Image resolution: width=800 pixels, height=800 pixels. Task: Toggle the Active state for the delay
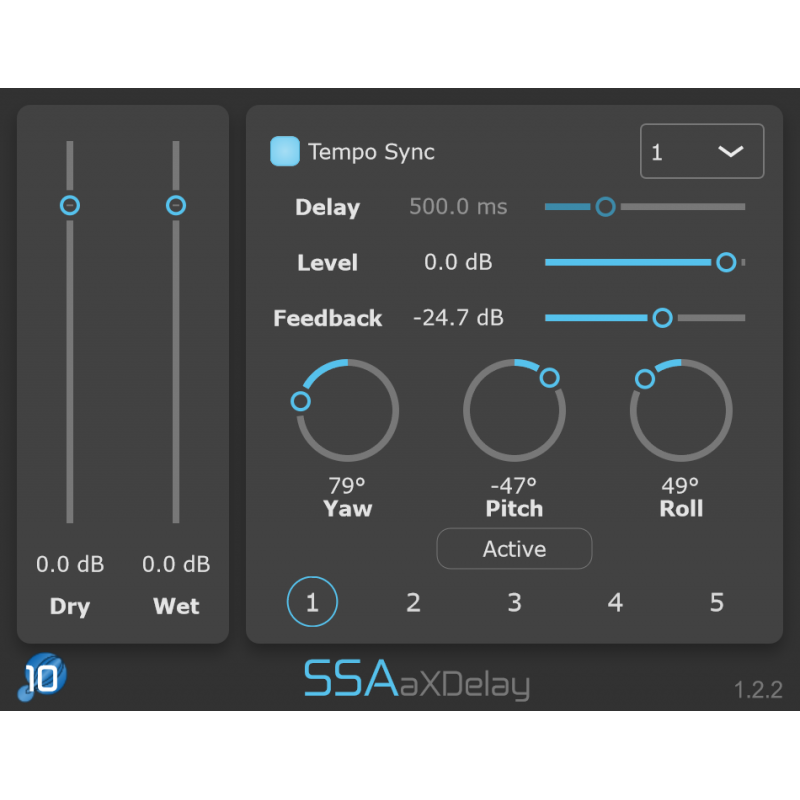(514, 548)
